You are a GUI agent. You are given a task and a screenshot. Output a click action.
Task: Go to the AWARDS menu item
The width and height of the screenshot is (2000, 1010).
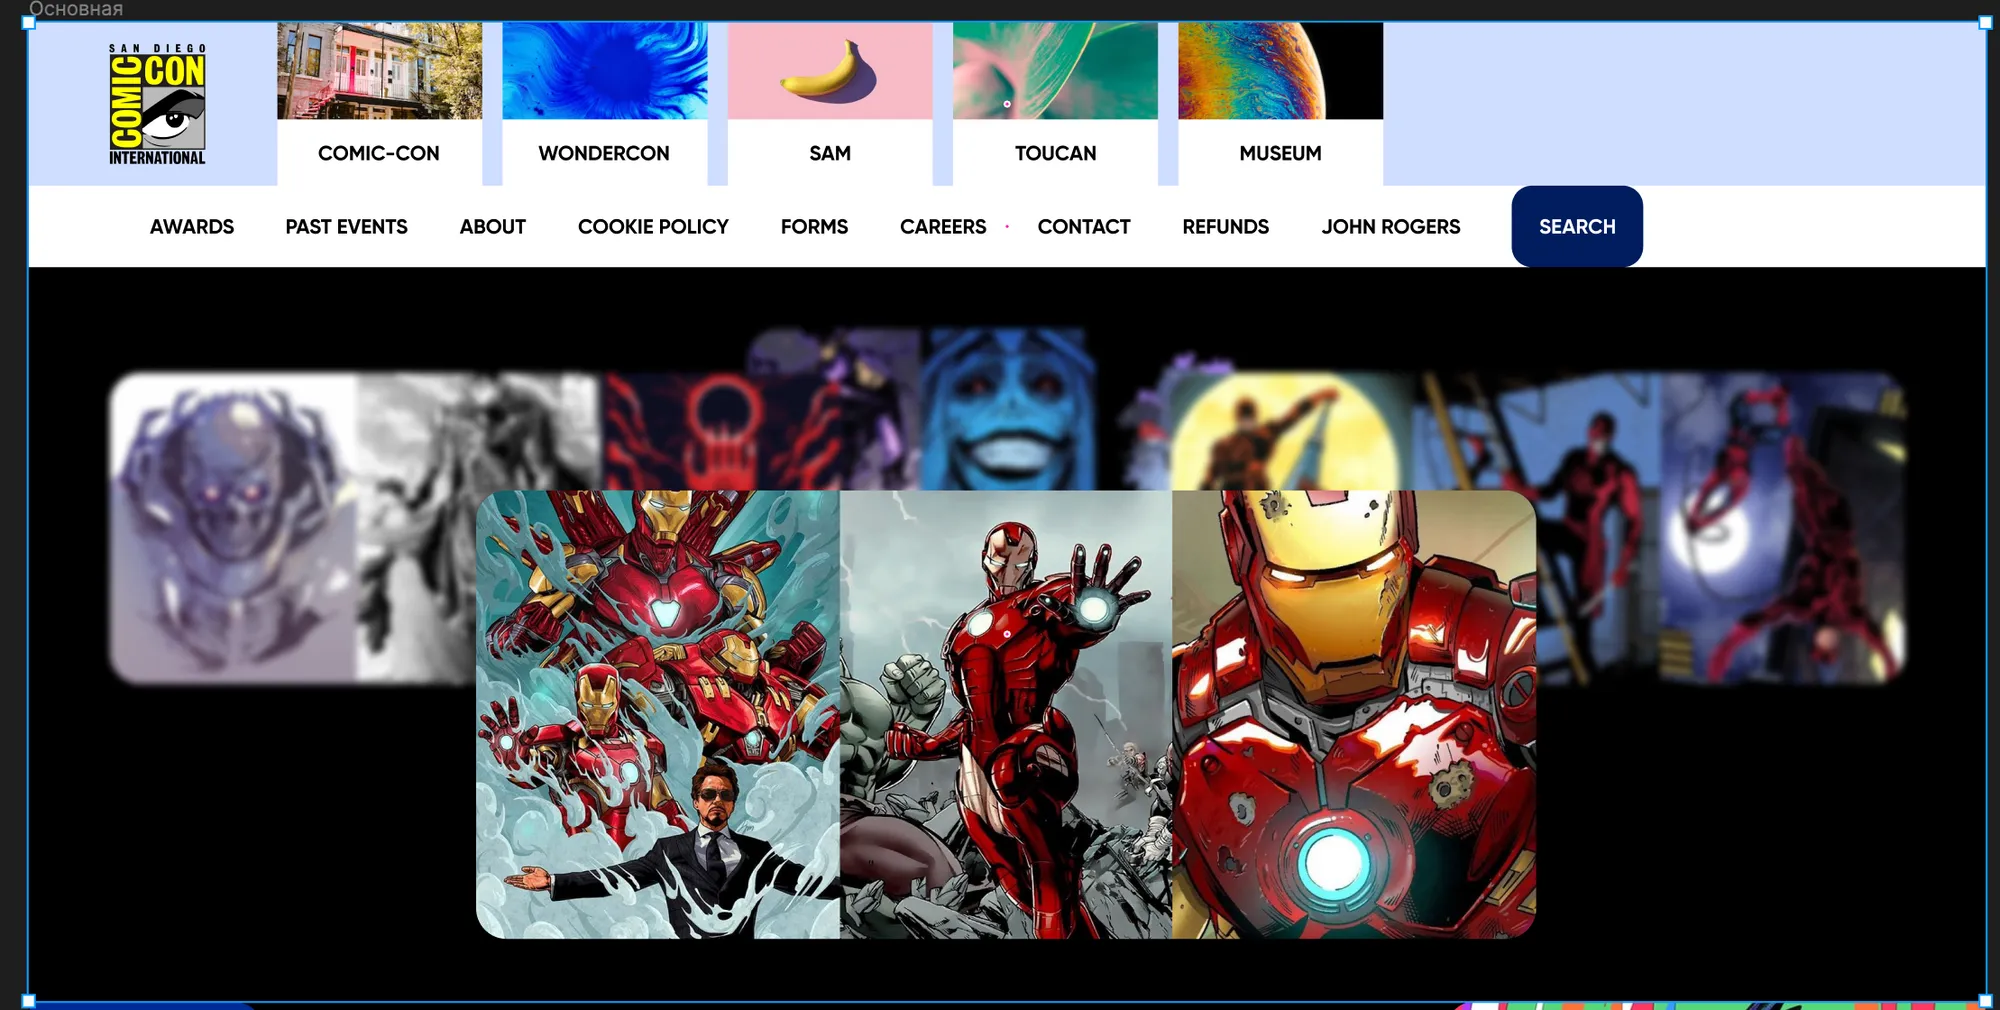[x=192, y=227]
